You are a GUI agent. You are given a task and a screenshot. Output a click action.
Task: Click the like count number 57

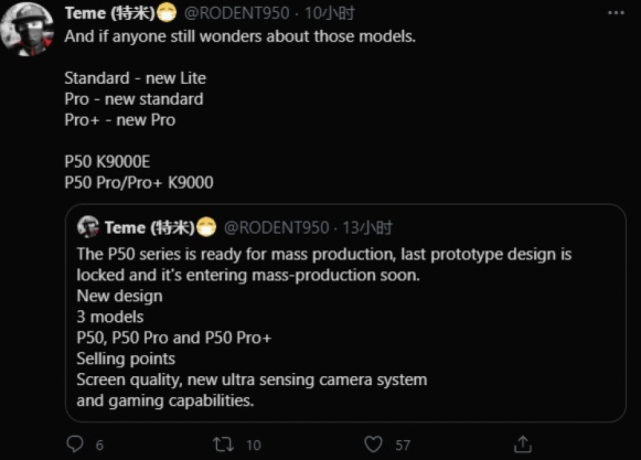pos(403,444)
